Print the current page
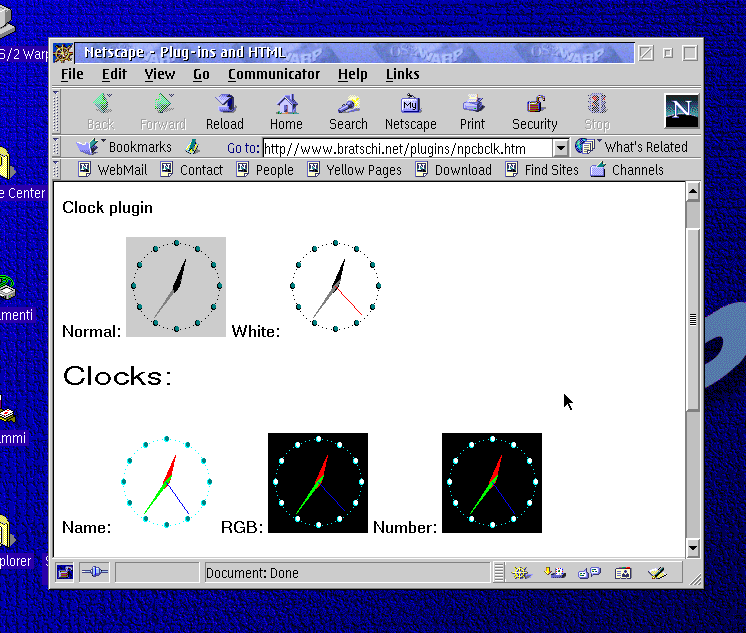This screenshot has height=633, width=746. tap(472, 111)
